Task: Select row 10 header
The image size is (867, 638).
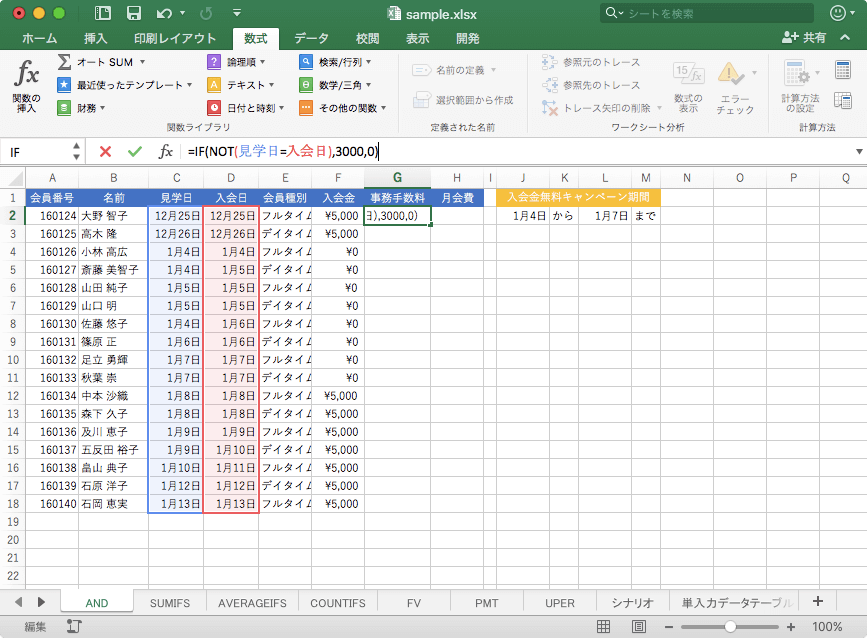Action: (13, 360)
